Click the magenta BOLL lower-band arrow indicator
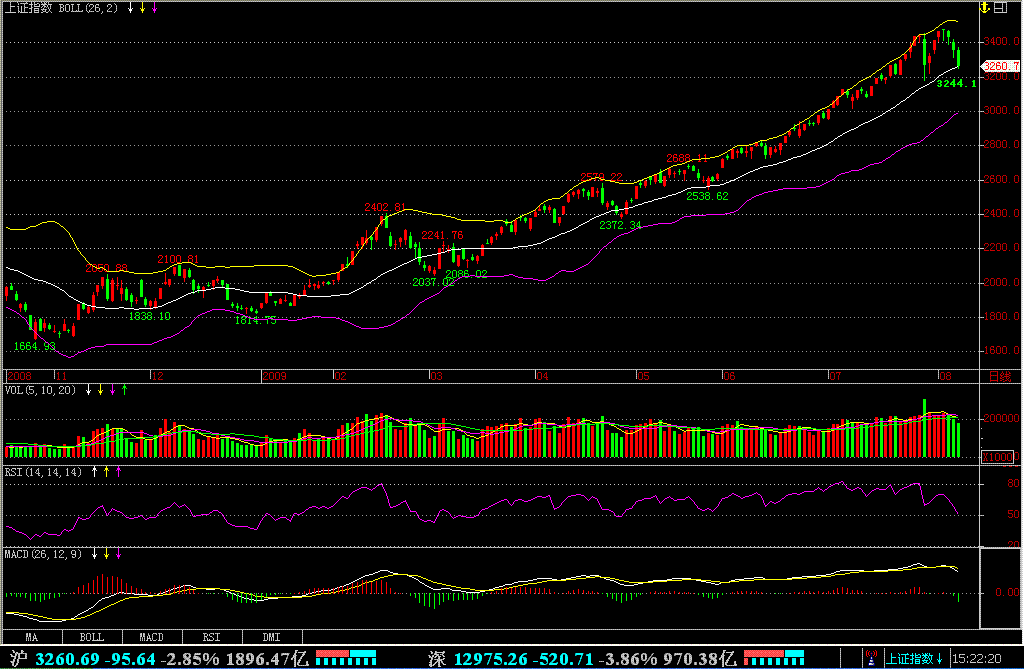This screenshot has height=669, width=1024. click(x=154, y=8)
